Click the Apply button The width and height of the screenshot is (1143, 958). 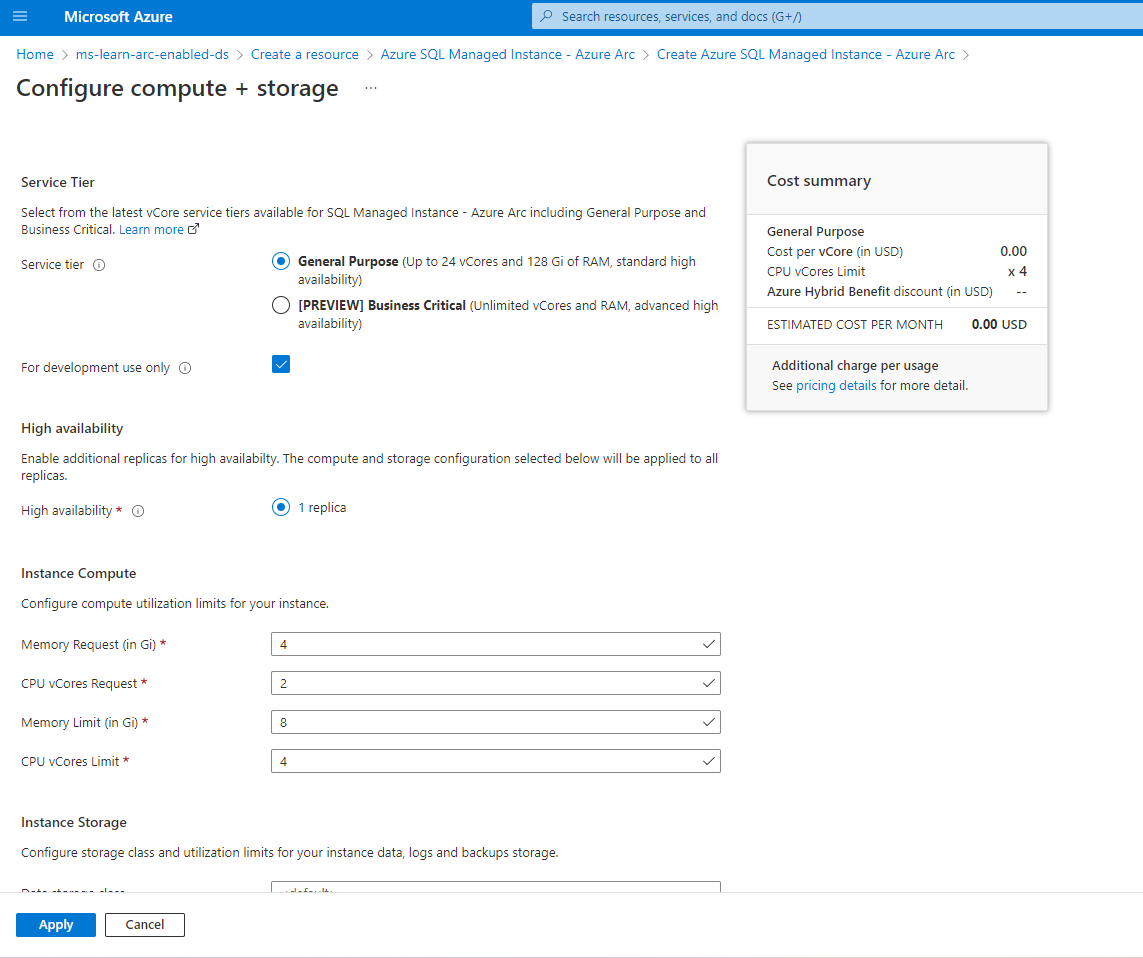(x=56, y=924)
